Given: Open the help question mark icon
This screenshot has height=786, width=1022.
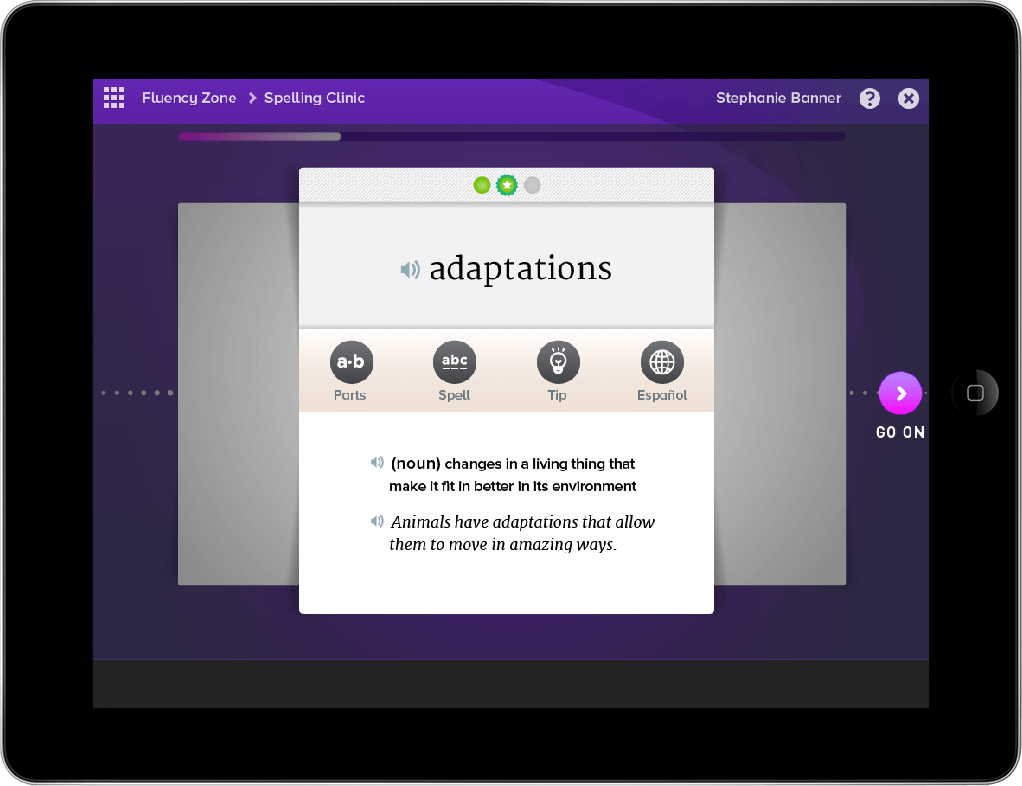Looking at the screenshot, I should tap(869, 98).
